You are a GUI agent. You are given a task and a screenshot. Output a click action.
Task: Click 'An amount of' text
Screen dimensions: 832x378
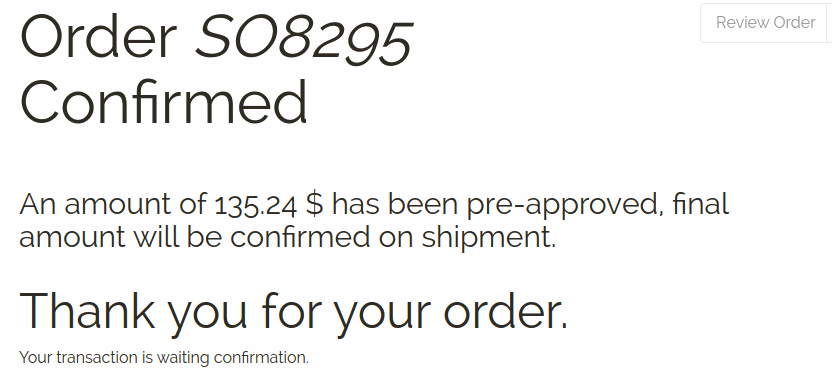point(113,204)
